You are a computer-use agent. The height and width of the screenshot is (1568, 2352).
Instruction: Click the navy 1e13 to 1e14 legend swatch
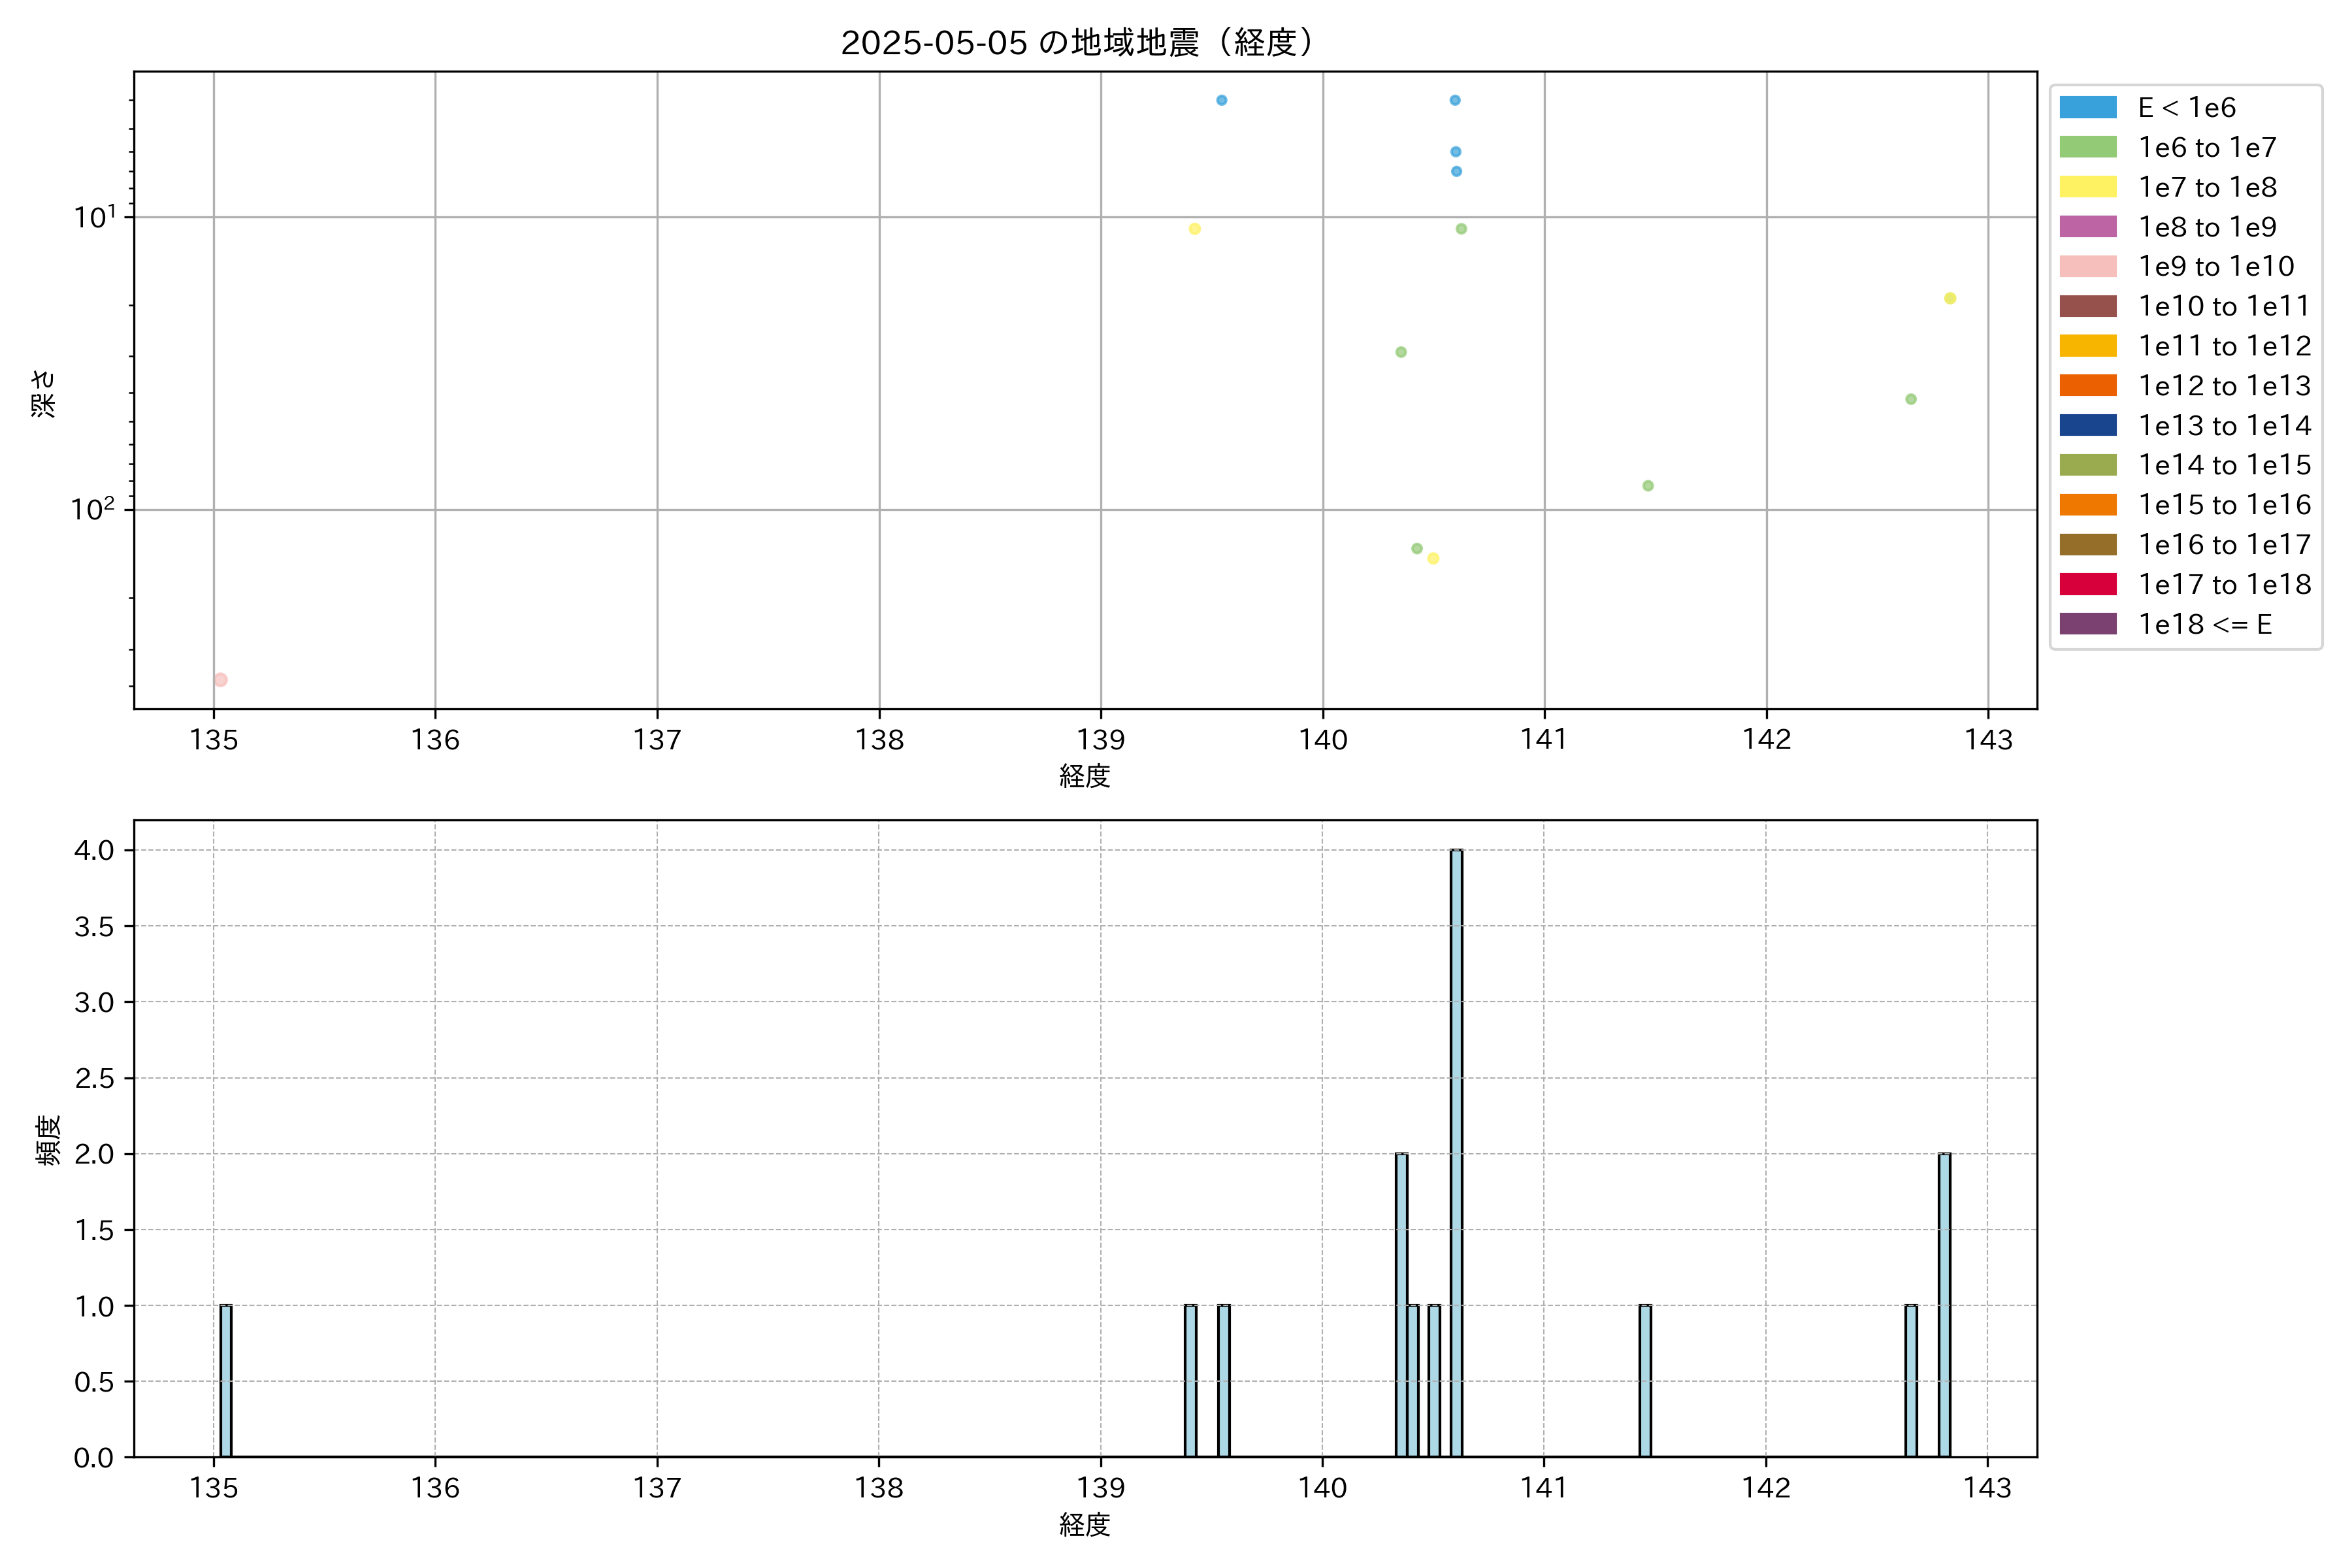pos(2087,425)
